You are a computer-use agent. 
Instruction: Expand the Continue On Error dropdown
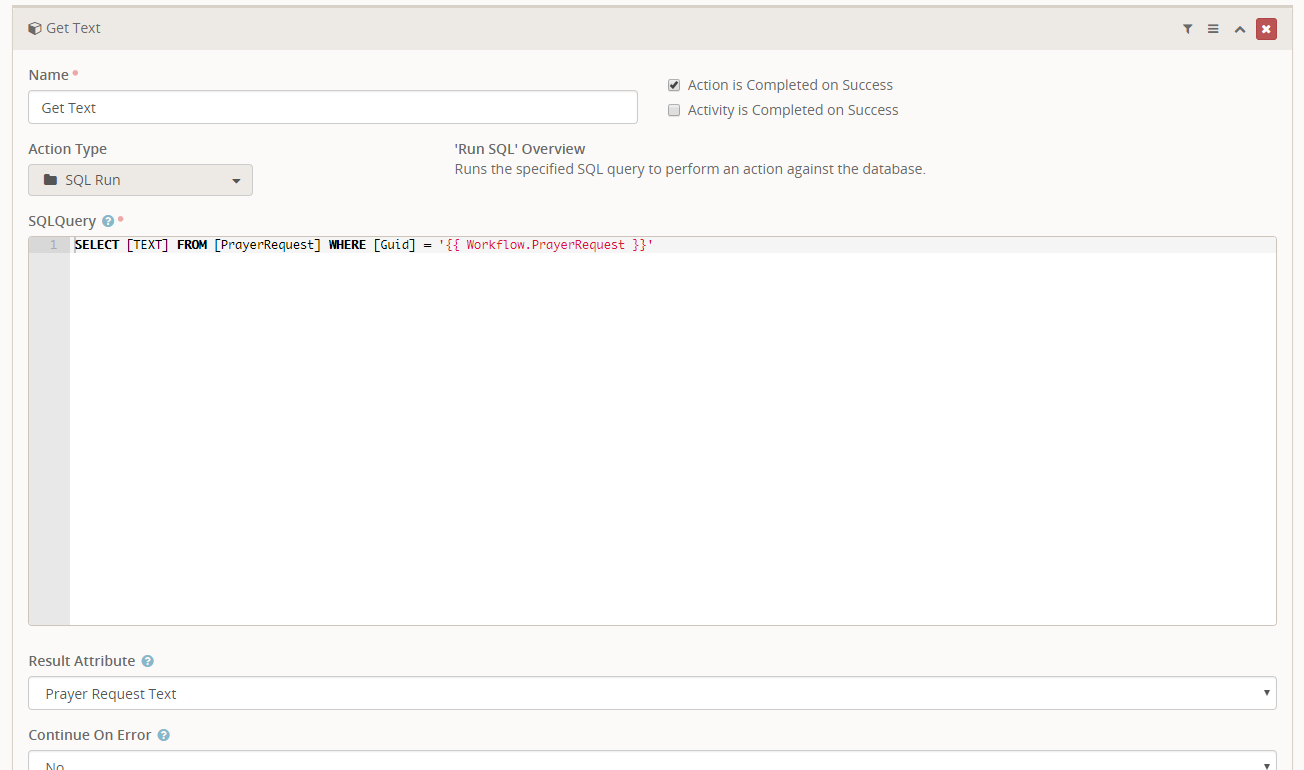coord(652,761)
